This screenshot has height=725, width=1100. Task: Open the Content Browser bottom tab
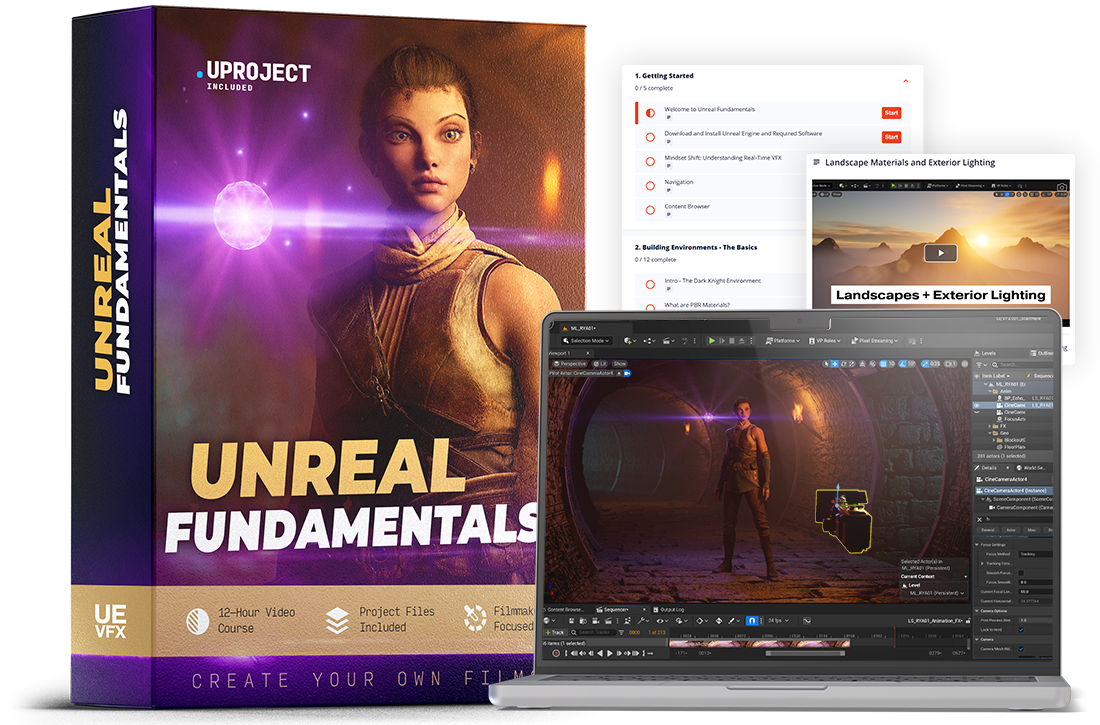(565, 609)
